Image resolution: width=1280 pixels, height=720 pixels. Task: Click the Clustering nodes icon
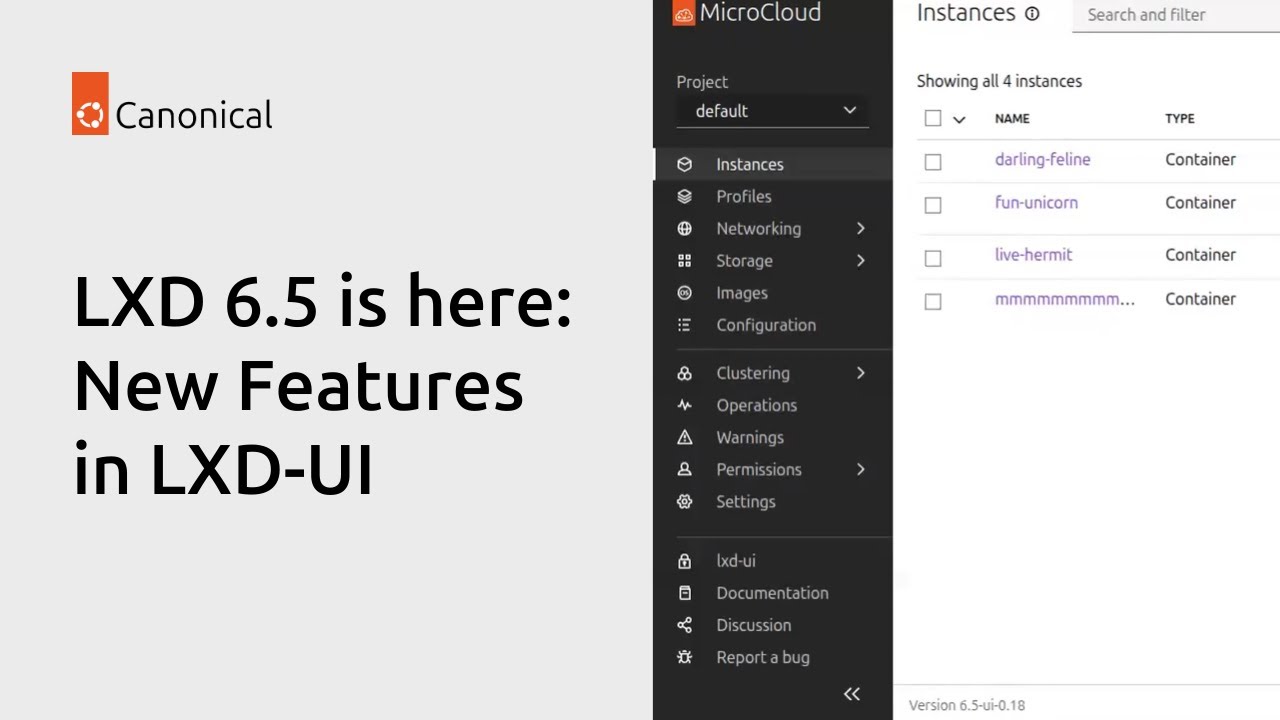click(x=684, y=373)
